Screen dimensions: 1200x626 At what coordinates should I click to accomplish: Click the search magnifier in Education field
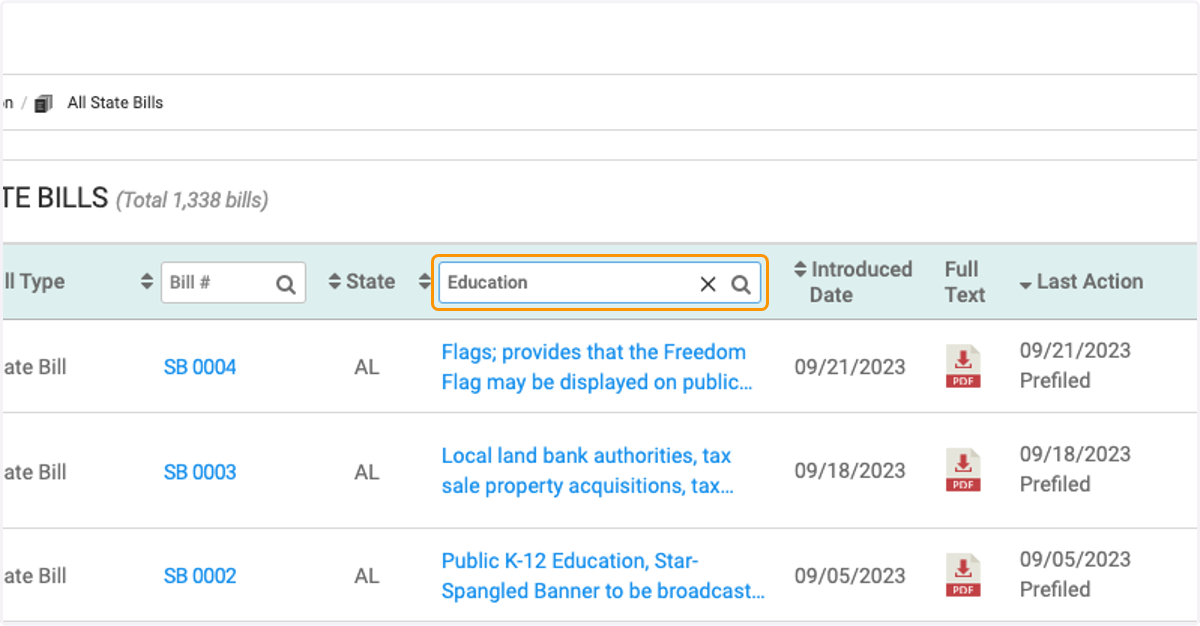[x=741, y=284]
